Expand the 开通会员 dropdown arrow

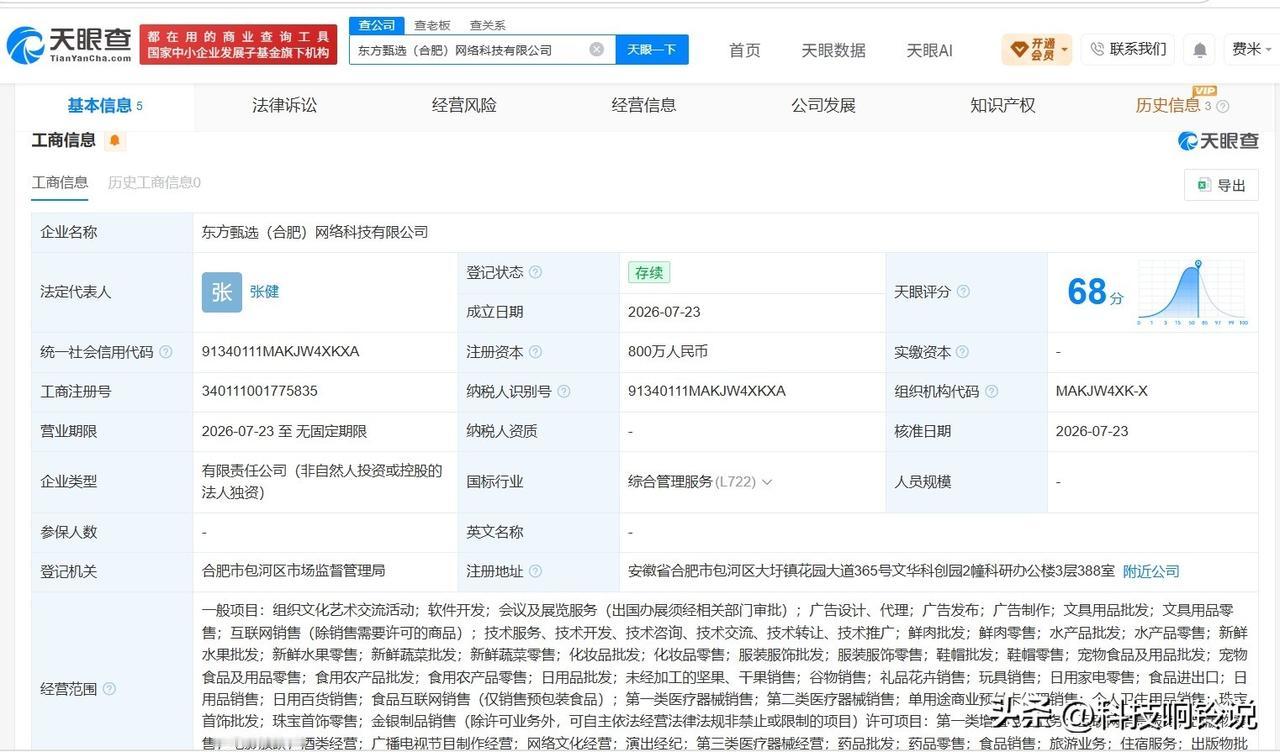click(1064, 49)
